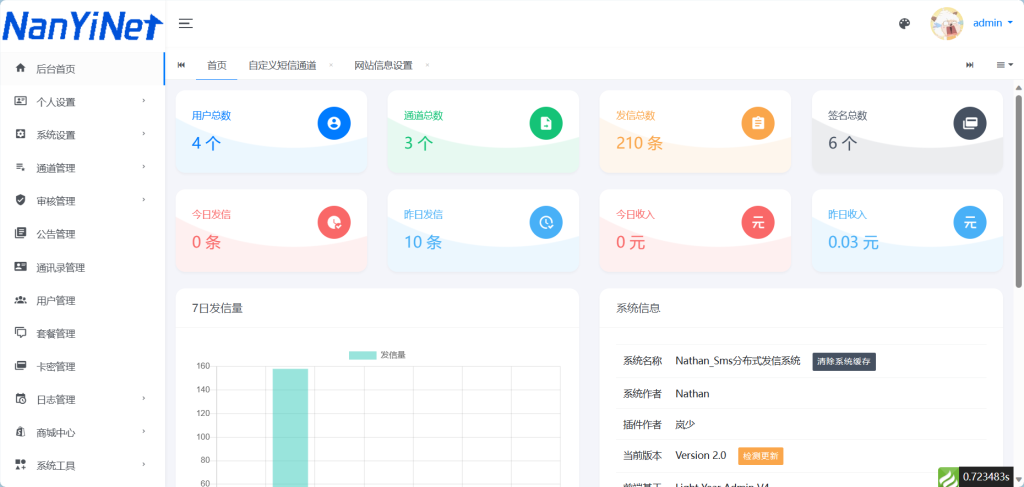Expand the 审核管理 submenu
The height and width of the screenshot is (487, 1024).
click(x=144, y=200)
